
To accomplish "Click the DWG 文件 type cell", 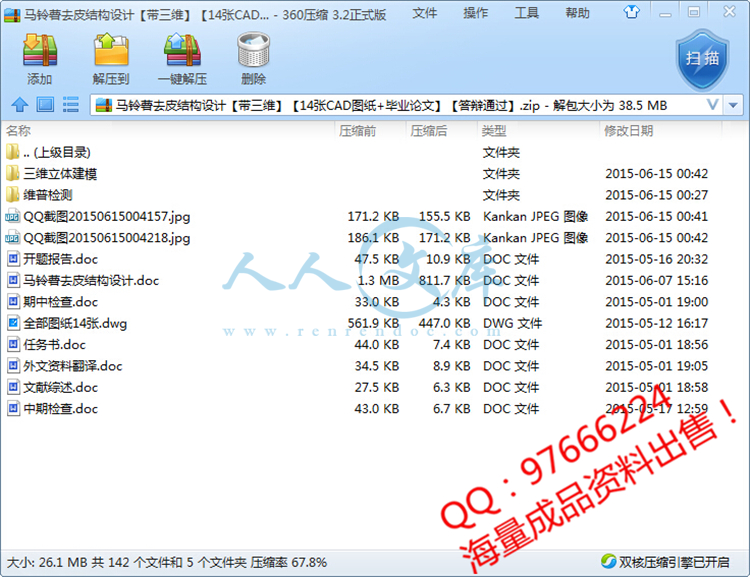I will tap(512, 323).
